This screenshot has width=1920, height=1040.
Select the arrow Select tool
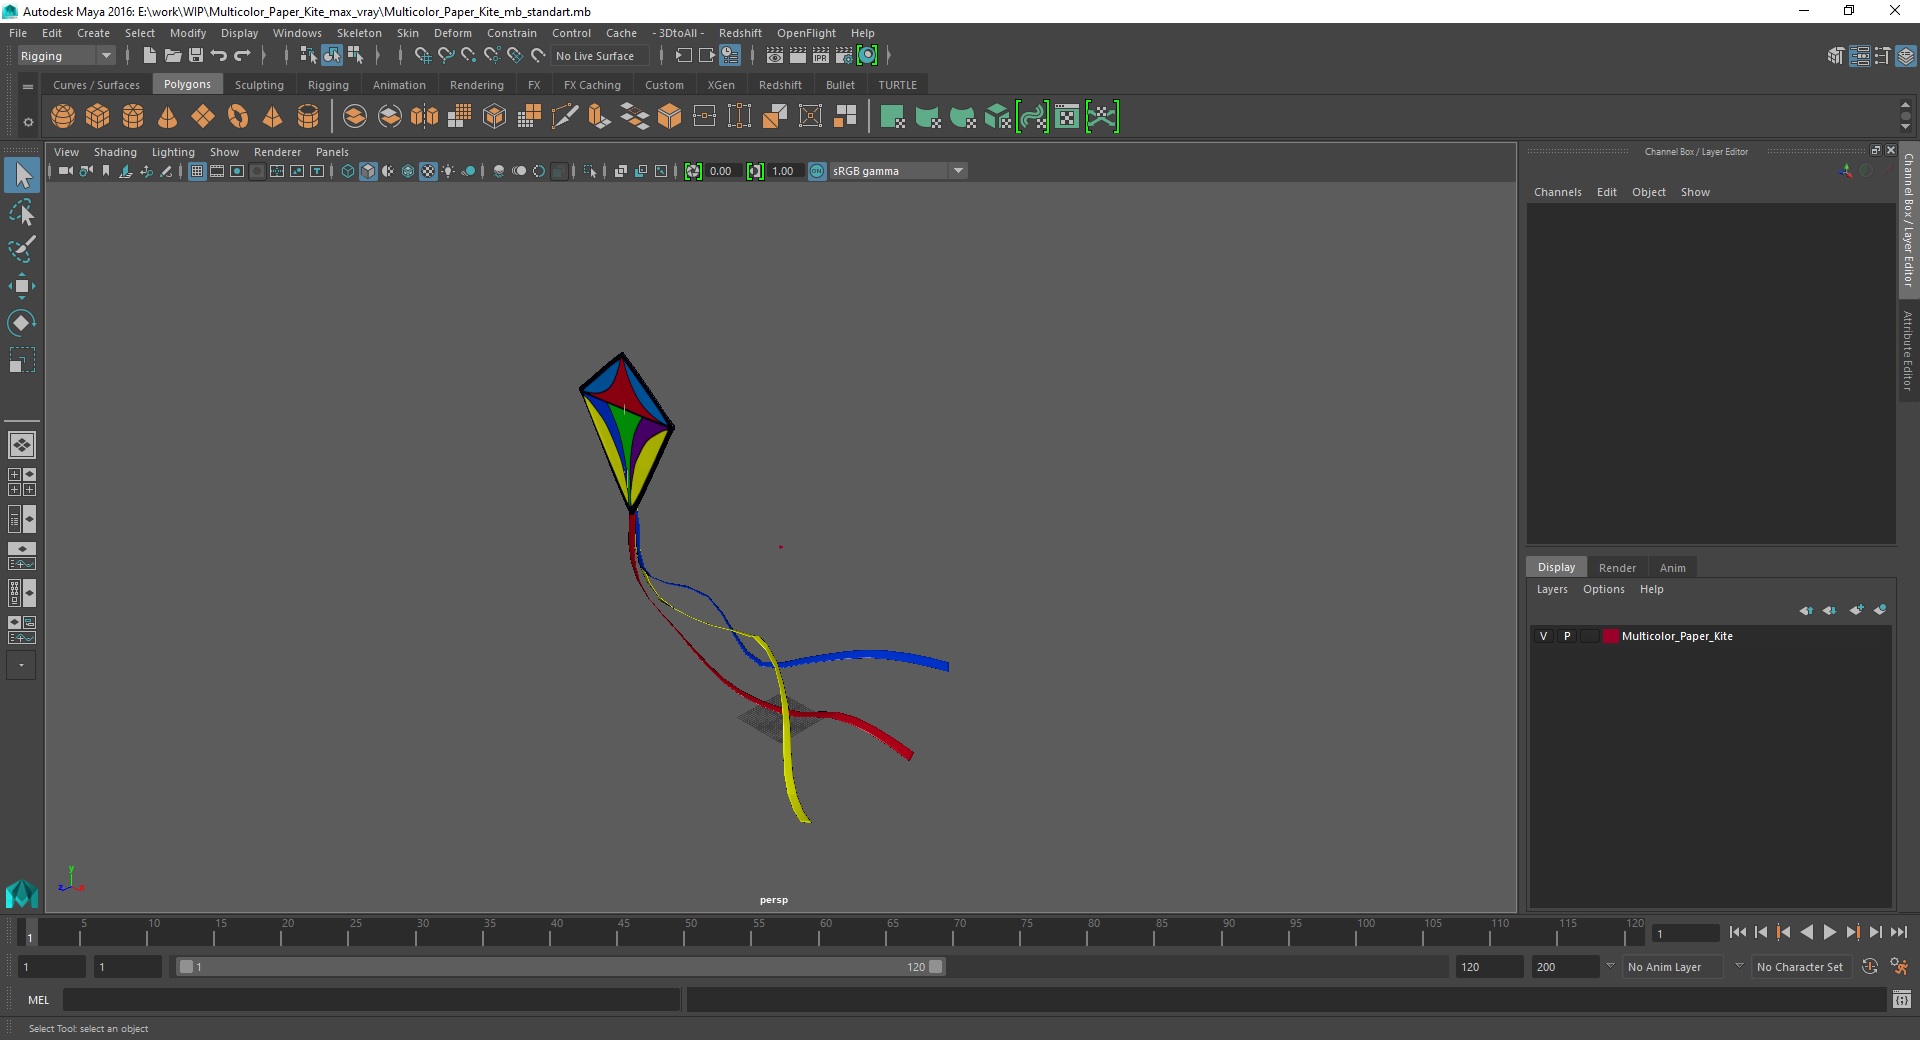coord(22,176)
